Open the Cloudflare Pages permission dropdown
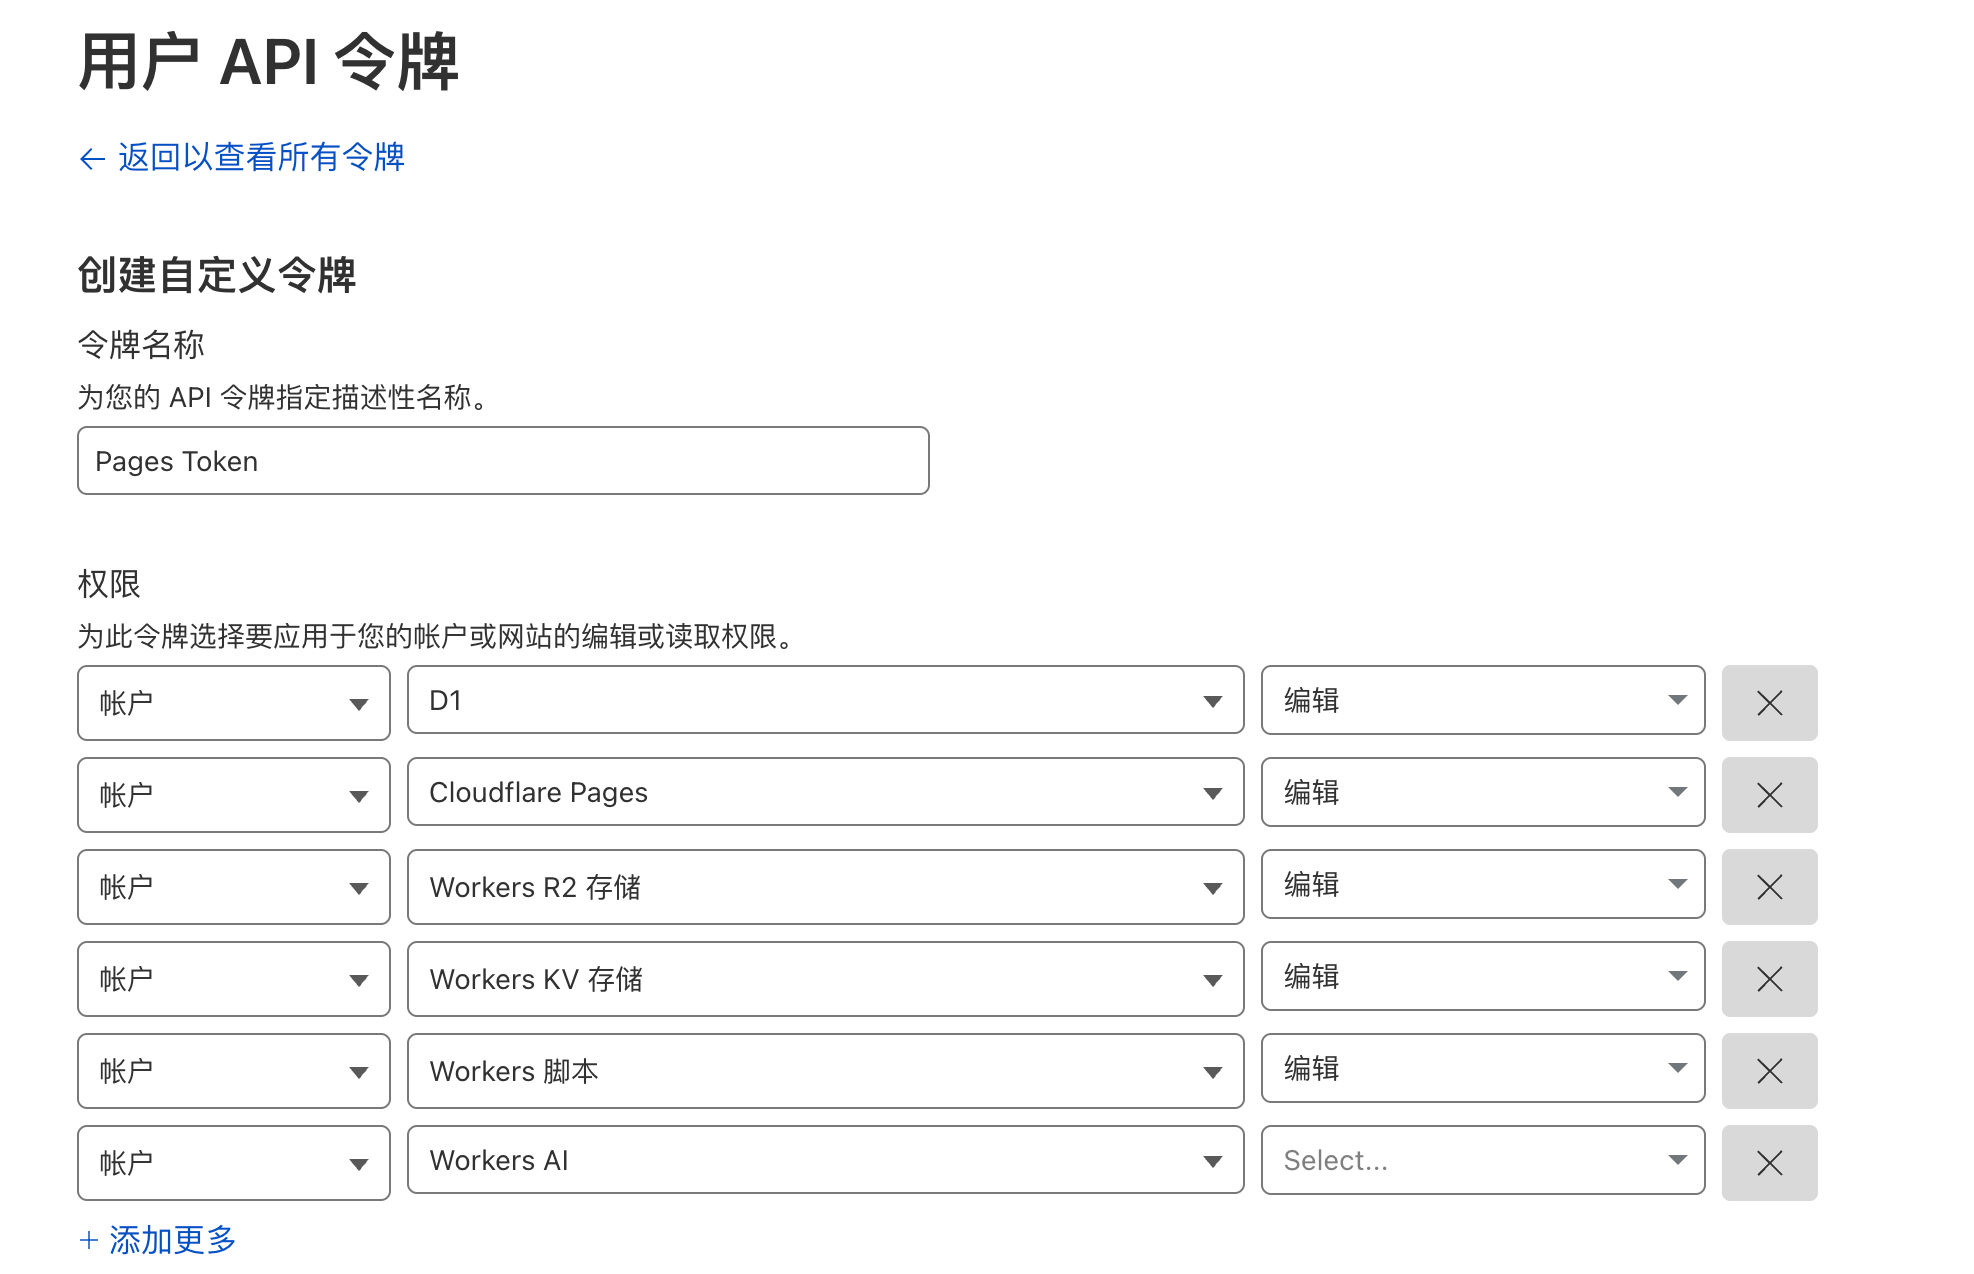This screenshot has height=1274, width=1974. [825, 792]
